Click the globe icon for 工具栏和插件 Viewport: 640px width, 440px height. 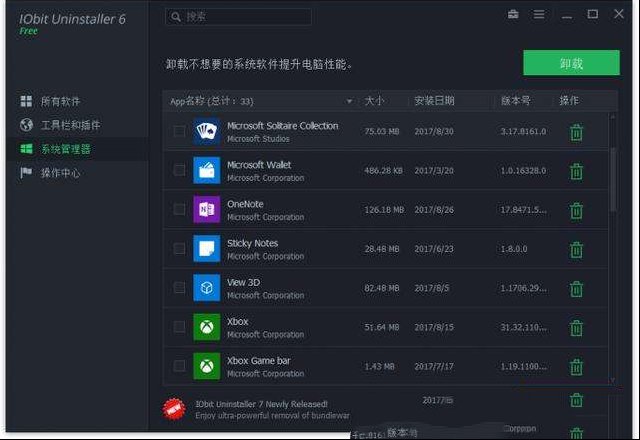26,125
